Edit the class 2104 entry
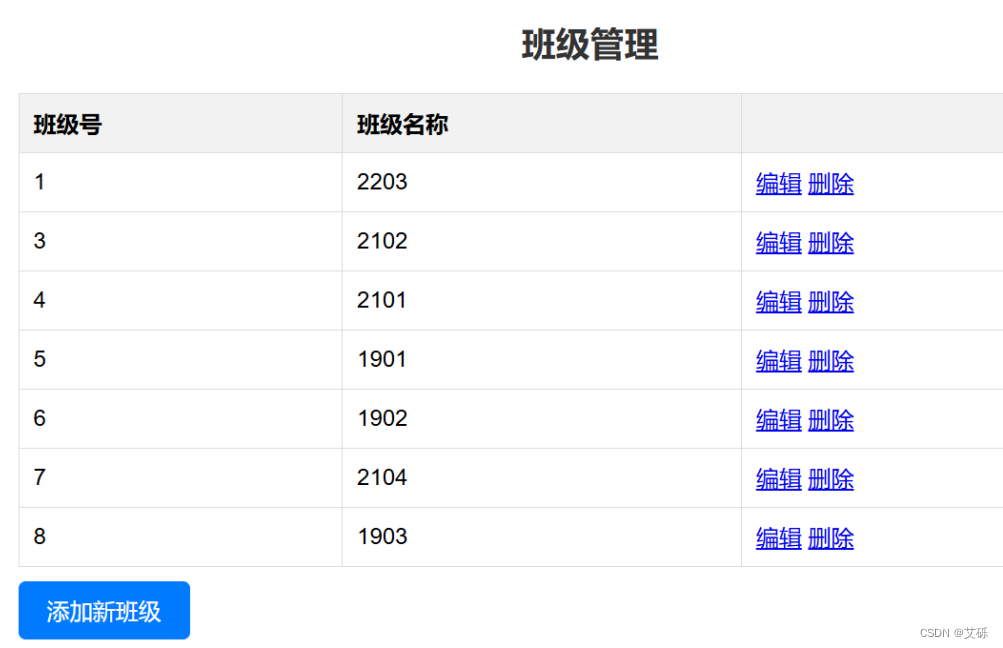The image size is (1003, 648). (x=778, y=479)
